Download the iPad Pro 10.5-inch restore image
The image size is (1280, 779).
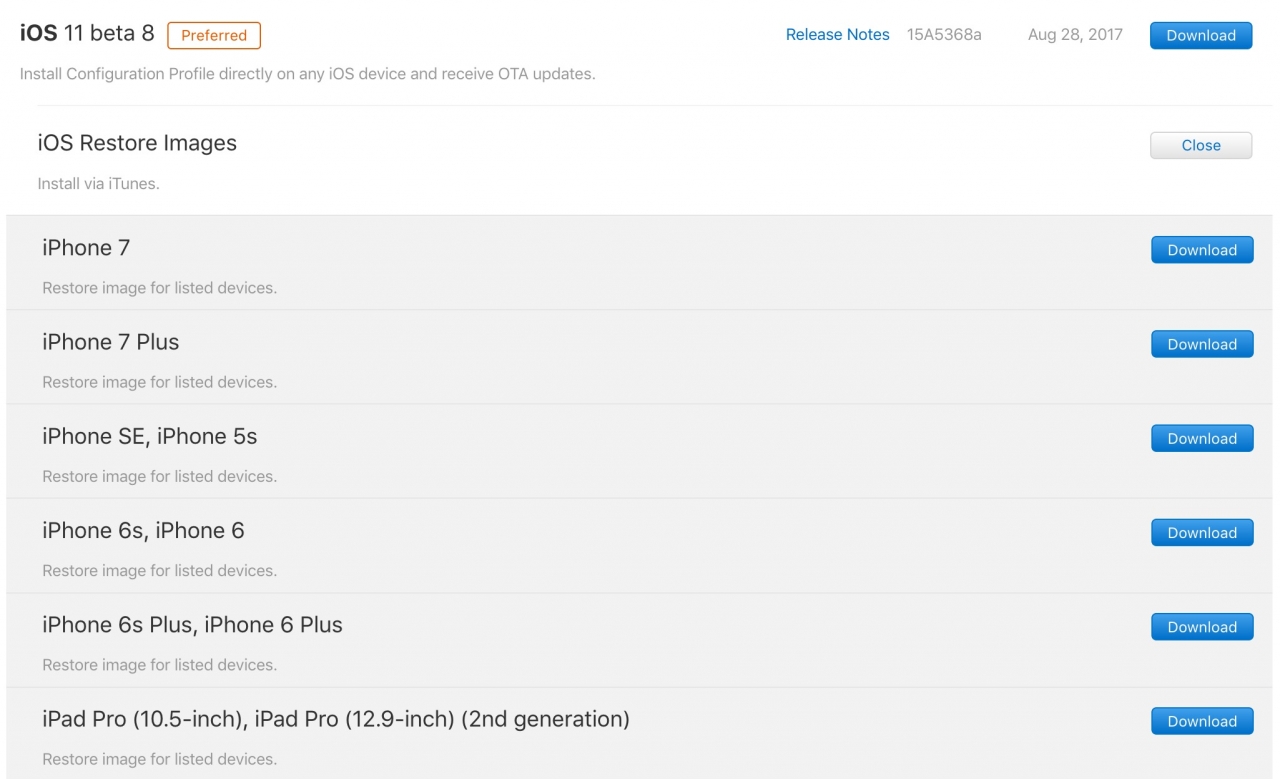[1201, 720]
